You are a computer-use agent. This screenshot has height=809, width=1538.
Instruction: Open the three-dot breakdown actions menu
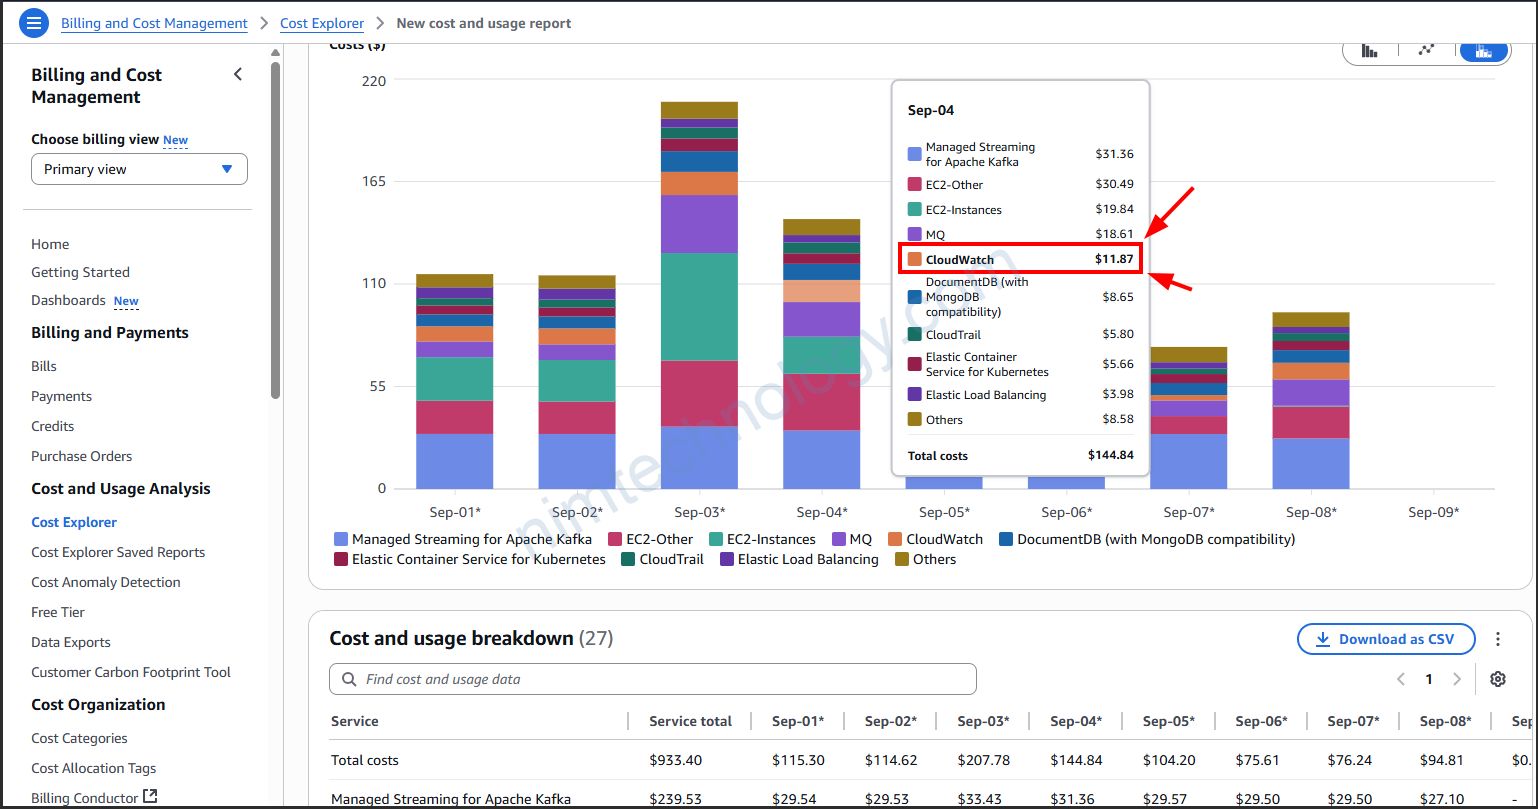1498,639
